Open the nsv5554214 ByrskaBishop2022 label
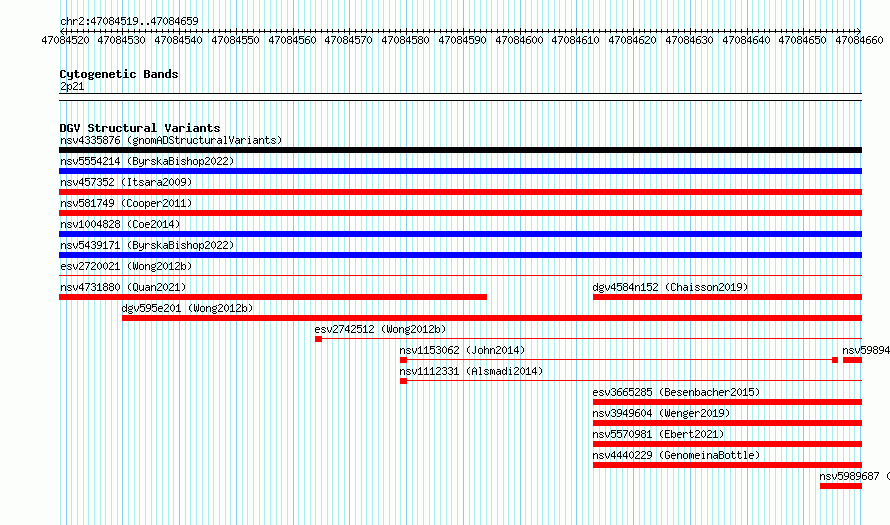This screenshot has width=890, height=525. click(x=147, y=161)
